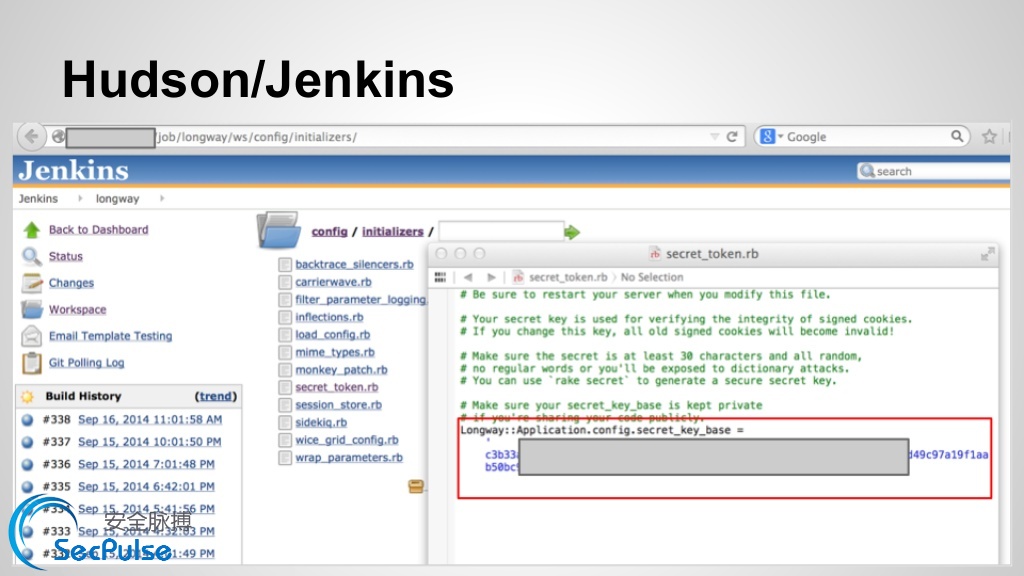Expand the chevron after Jenkins breadcrumb
The width and height of the screenshot is (1024, 576).
[80, 199]
